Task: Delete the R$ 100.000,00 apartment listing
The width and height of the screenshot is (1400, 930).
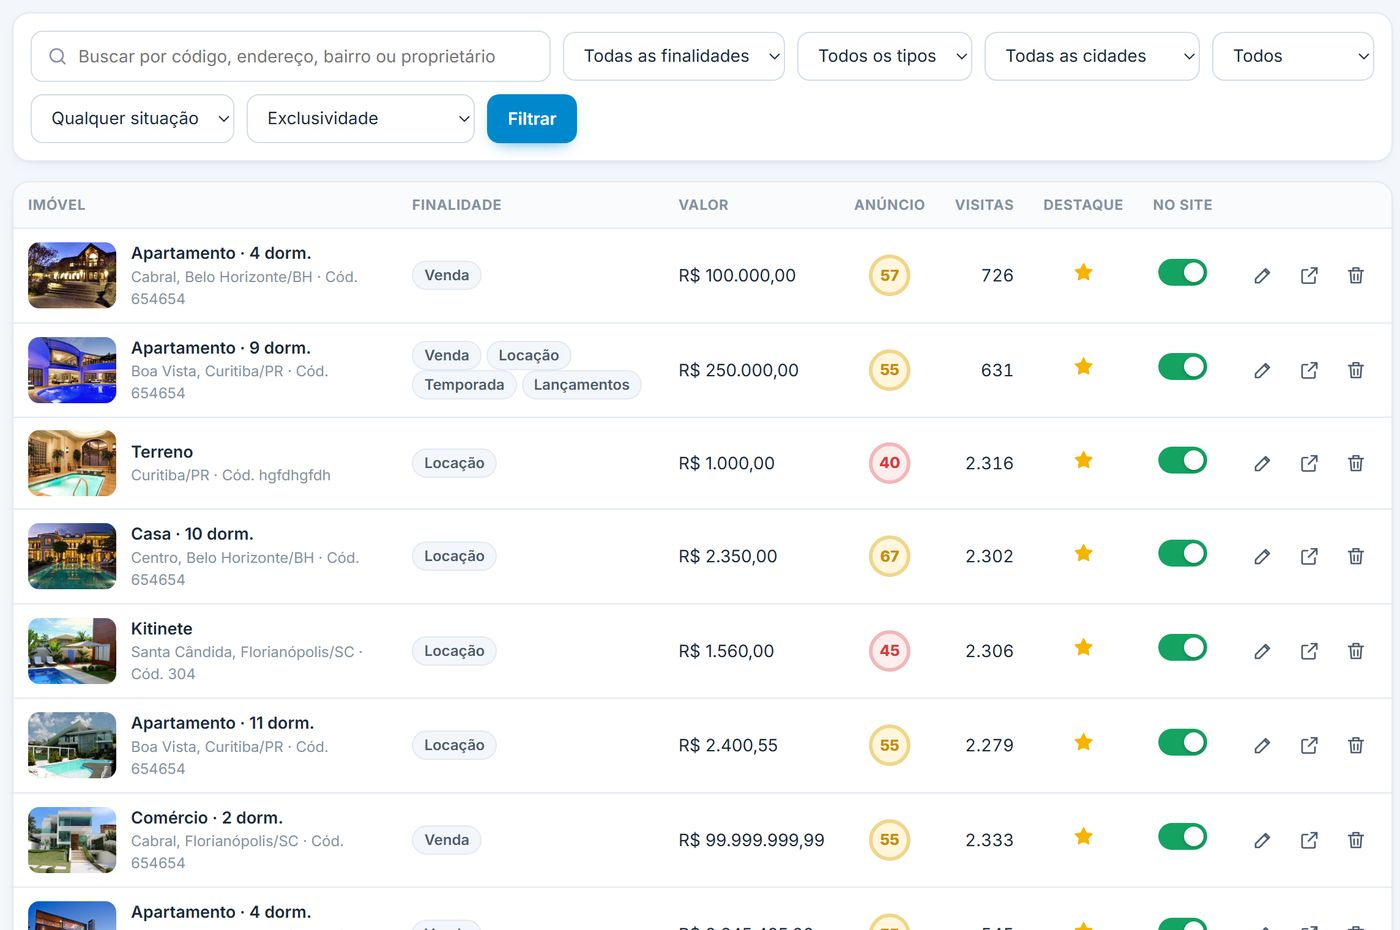Action: (1356, 276)
